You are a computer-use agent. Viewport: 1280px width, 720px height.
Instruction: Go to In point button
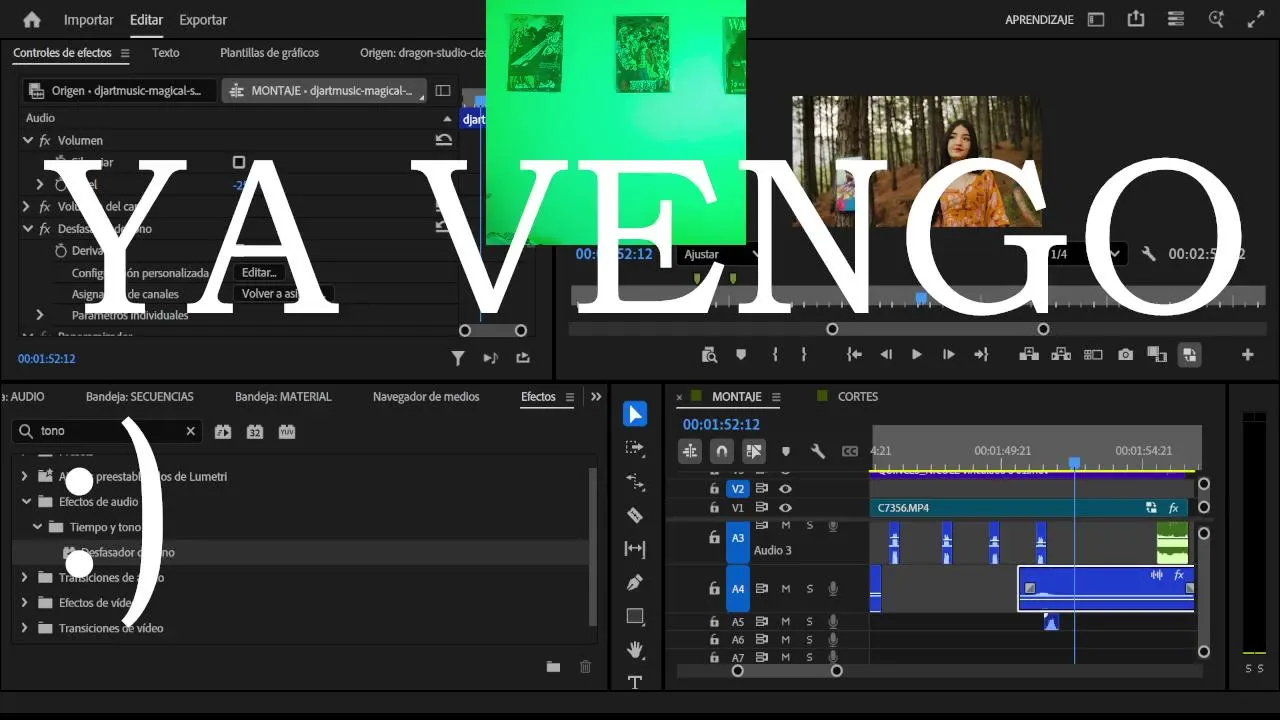click(854, 354)
